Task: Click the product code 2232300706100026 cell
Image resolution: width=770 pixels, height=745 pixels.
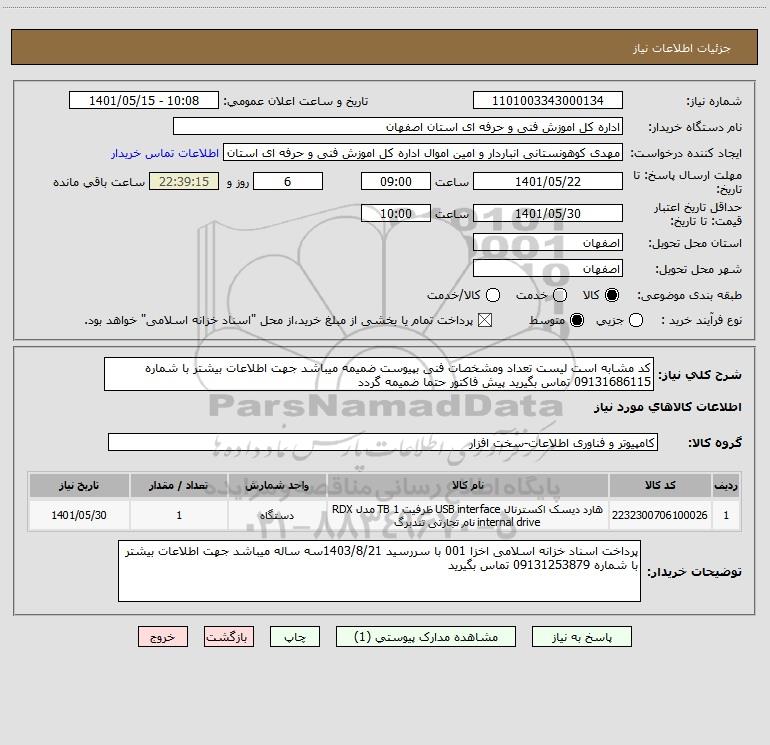Action: 660,515
